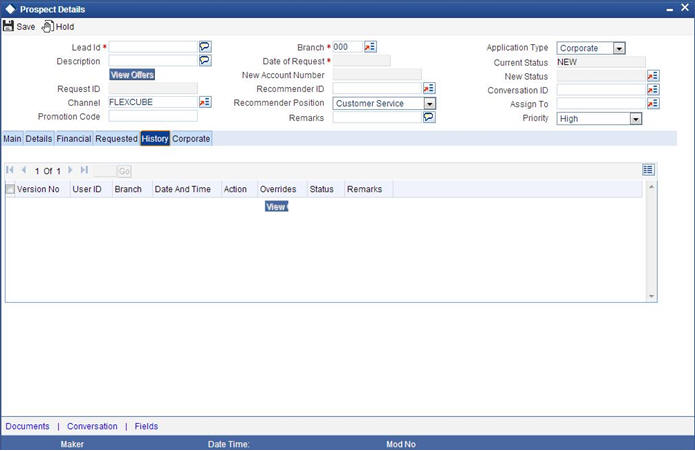
Task: Click the Save toolbar icon
Action: (8, 26)
